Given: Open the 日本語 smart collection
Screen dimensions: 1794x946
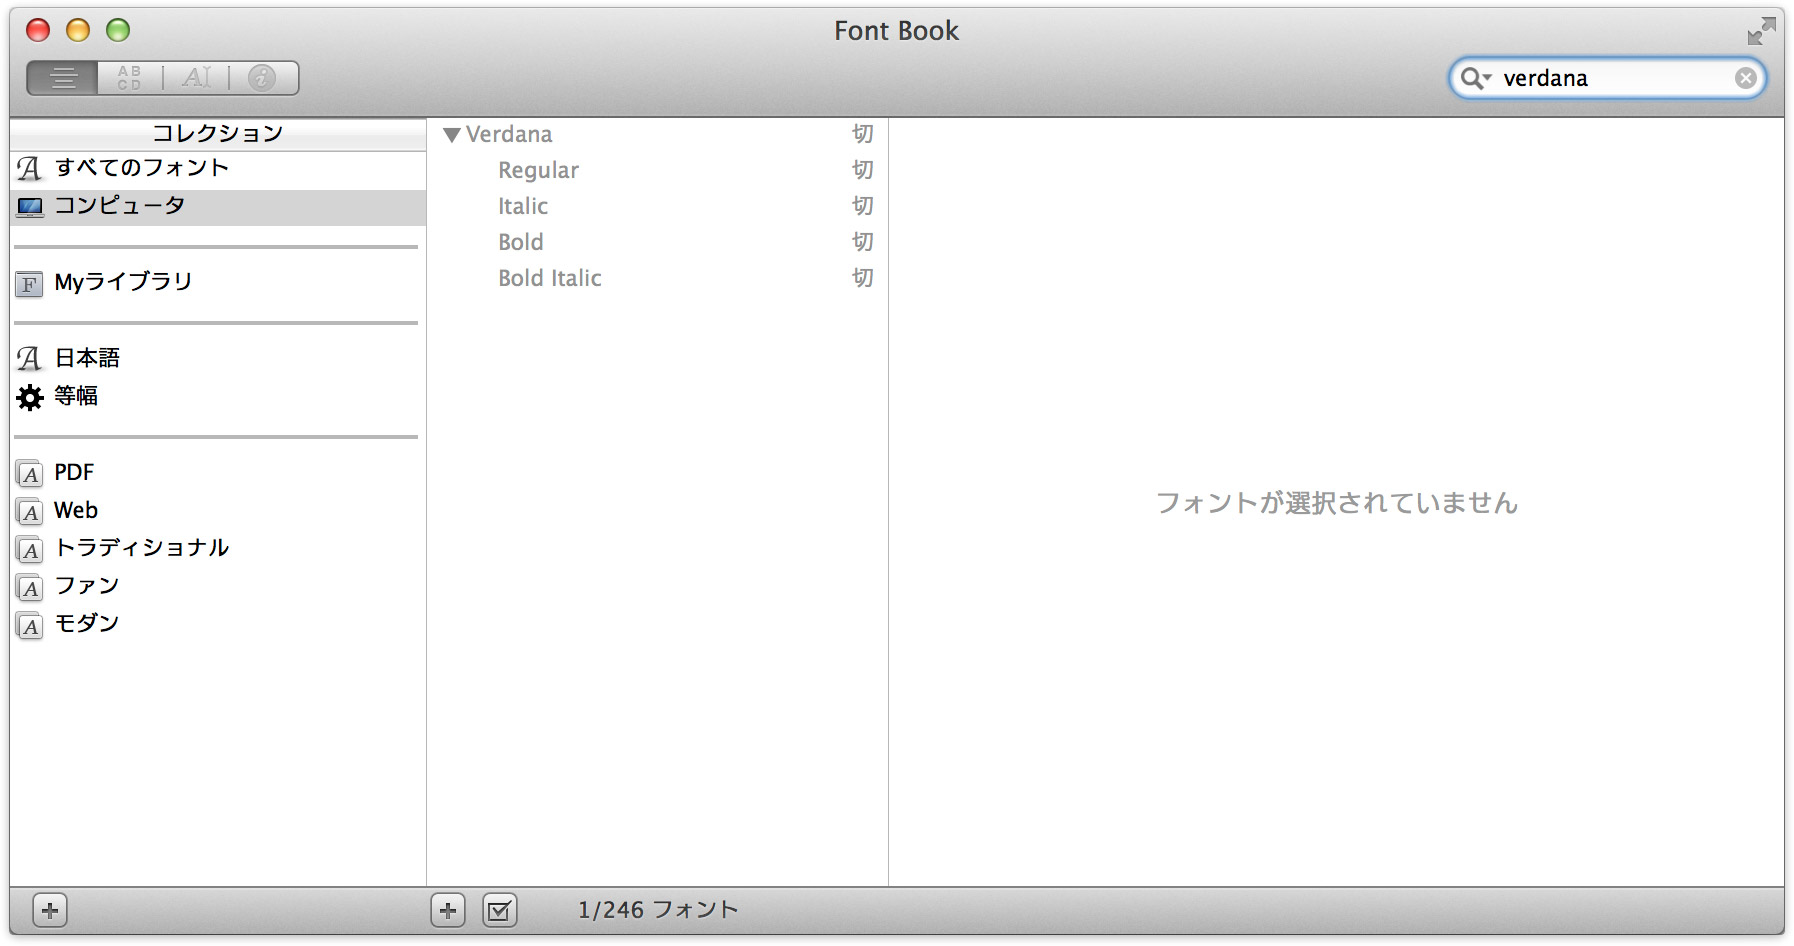Looking at the screenshot, I should [x=218, y=358].
